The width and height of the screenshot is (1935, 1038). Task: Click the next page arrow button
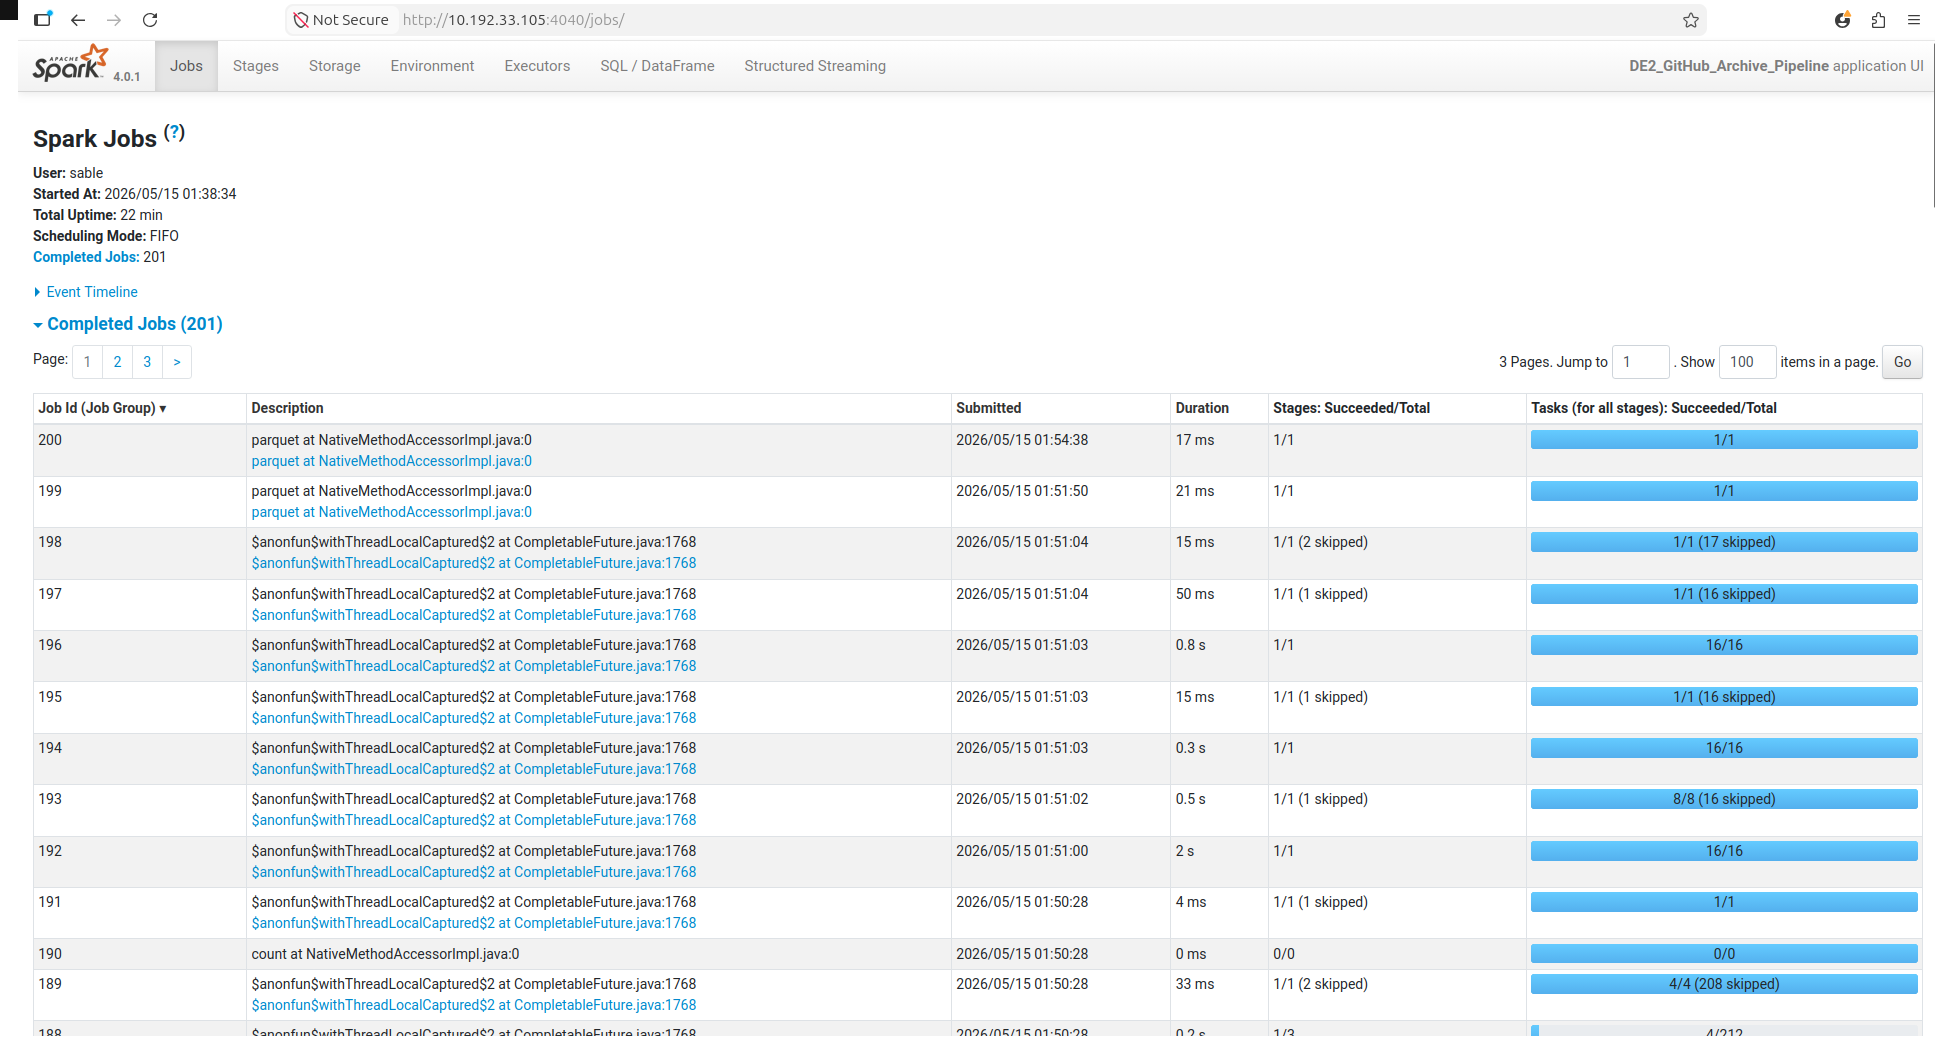[177, 362]
